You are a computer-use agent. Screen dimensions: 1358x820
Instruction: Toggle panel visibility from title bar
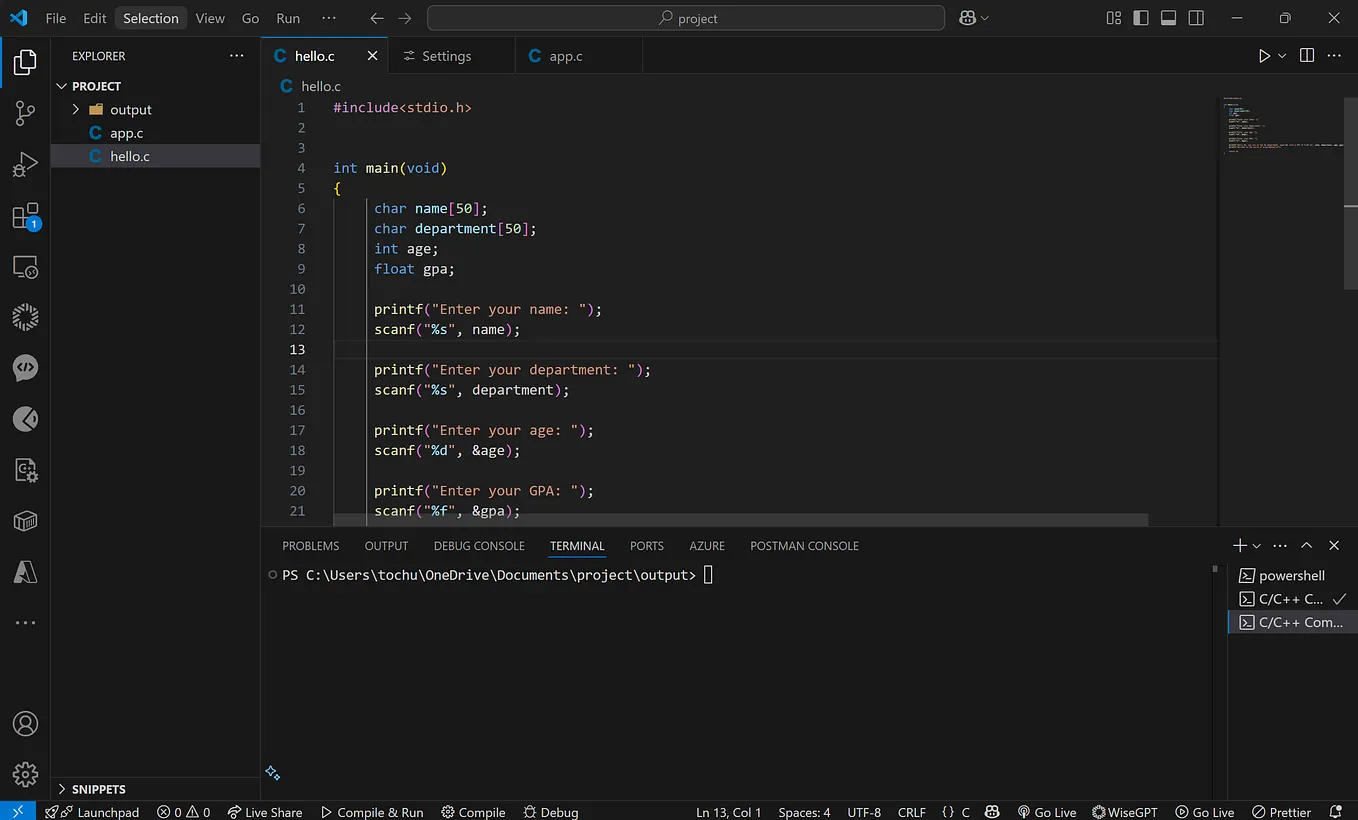point(1168,18)
